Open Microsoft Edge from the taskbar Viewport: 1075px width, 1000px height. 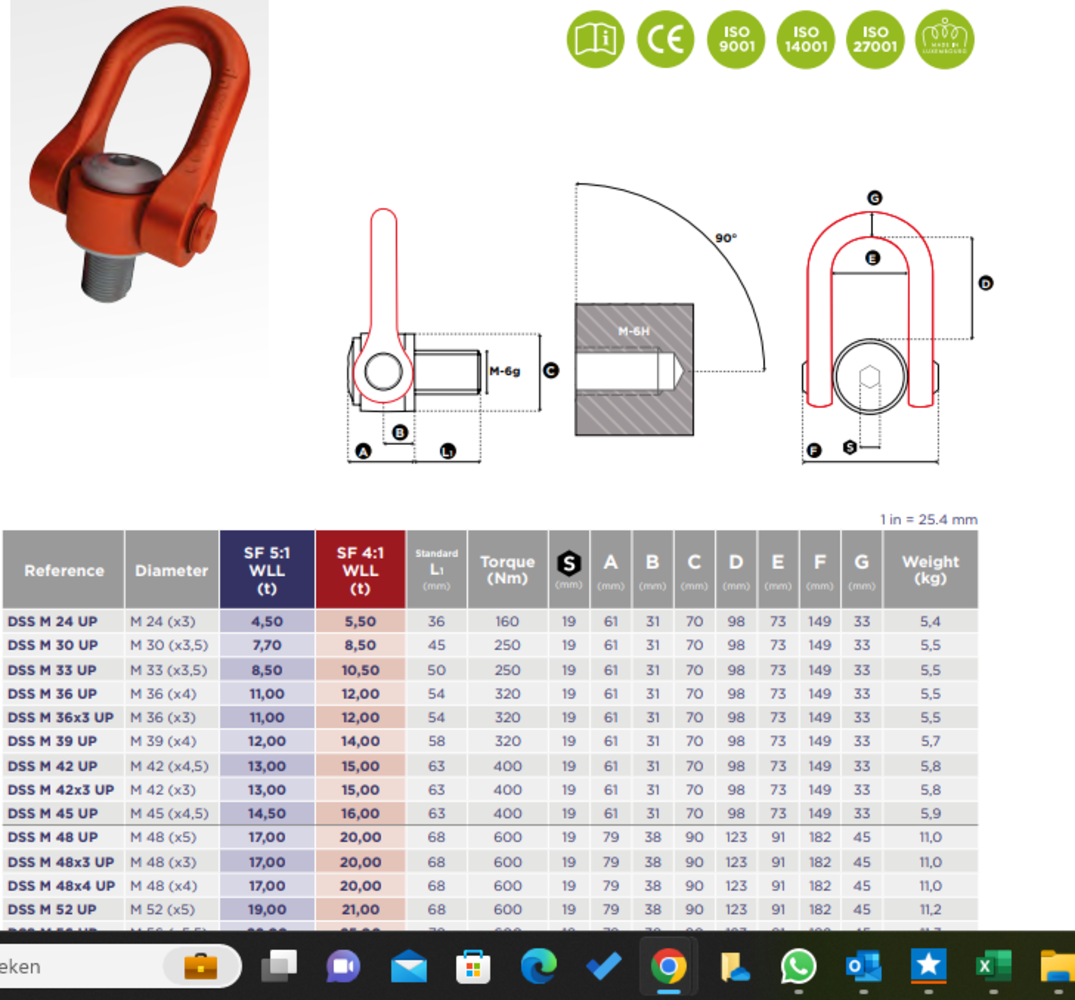pyautogui.click(x=538, y=967)
